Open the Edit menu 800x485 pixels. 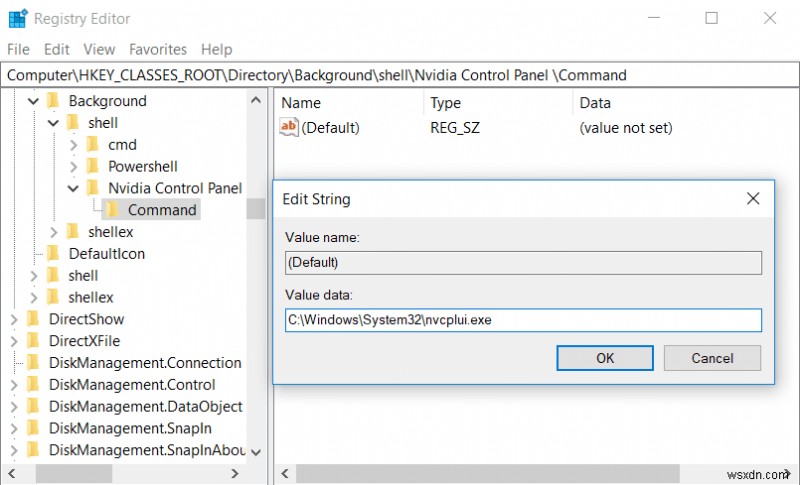click(x=57, y=49)
